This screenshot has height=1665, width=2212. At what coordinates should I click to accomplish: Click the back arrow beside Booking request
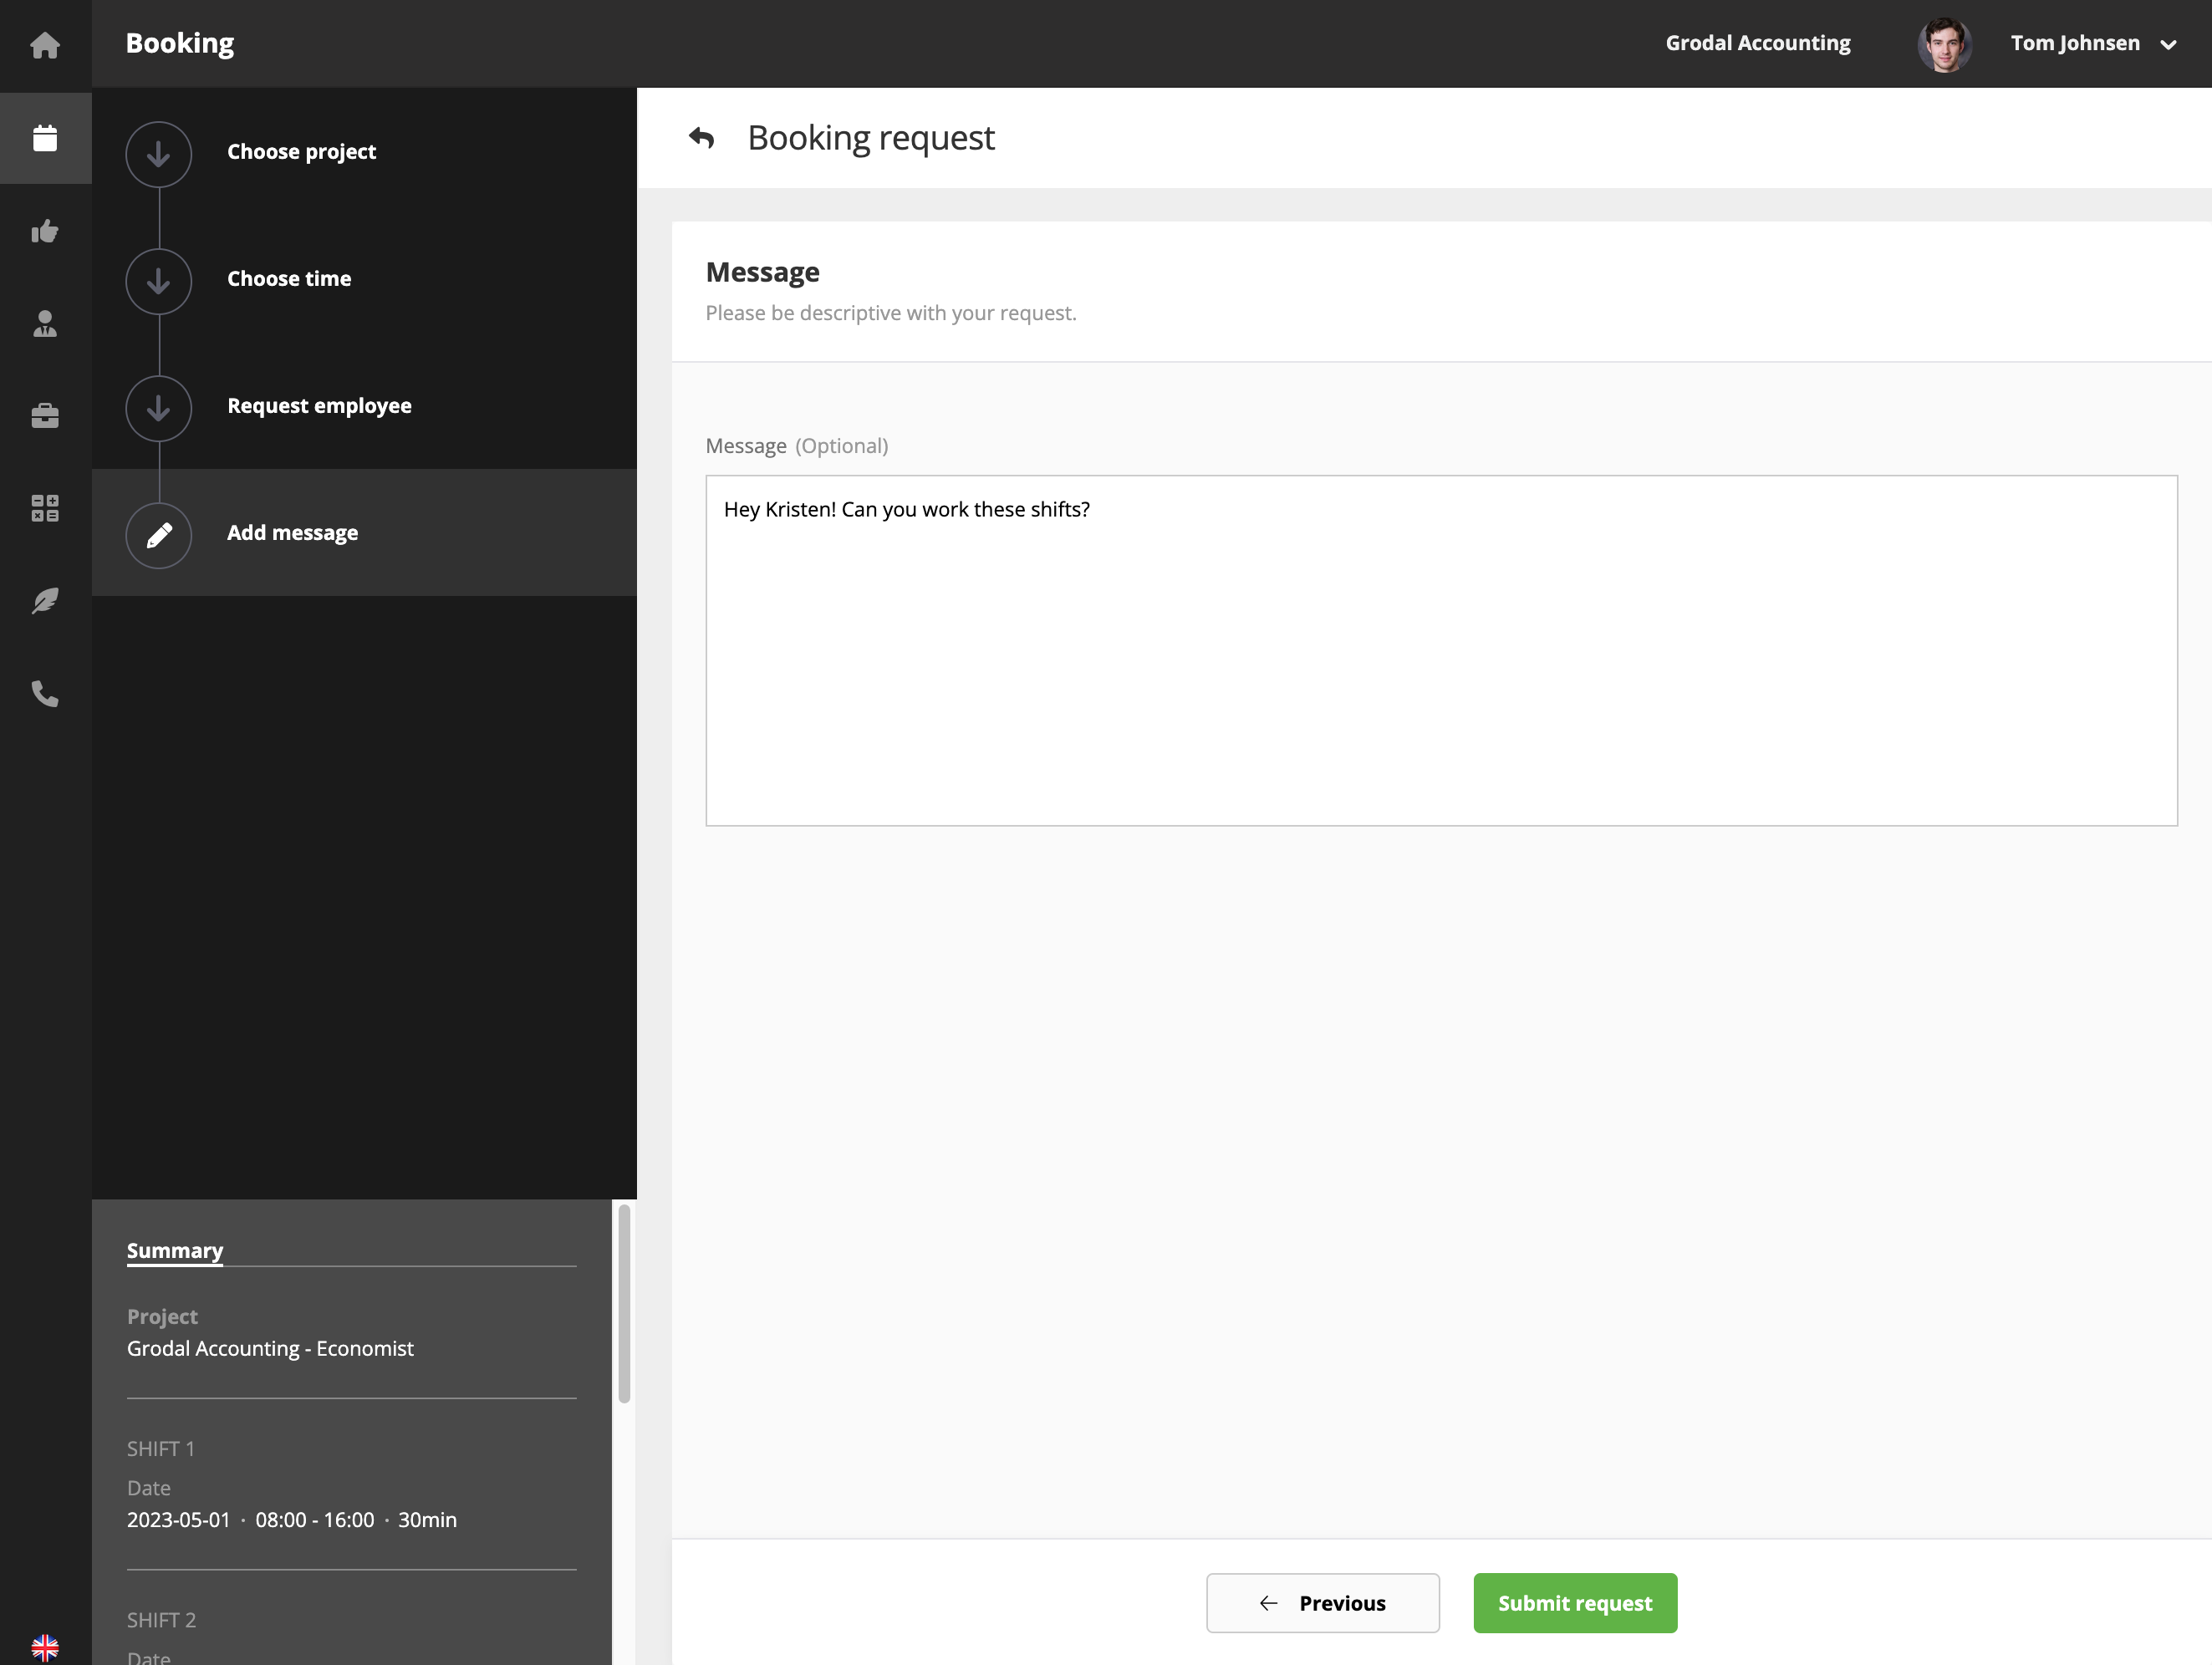[702, 138]
